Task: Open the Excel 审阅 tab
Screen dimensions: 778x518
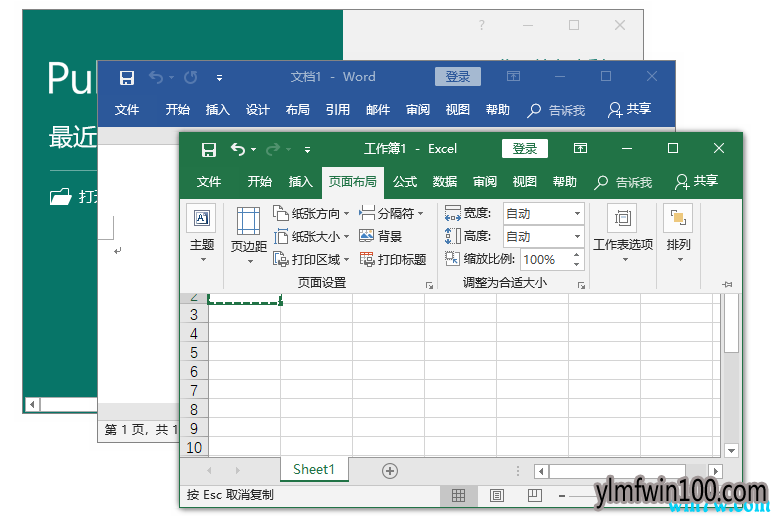Action: click(x=485, y=182)
